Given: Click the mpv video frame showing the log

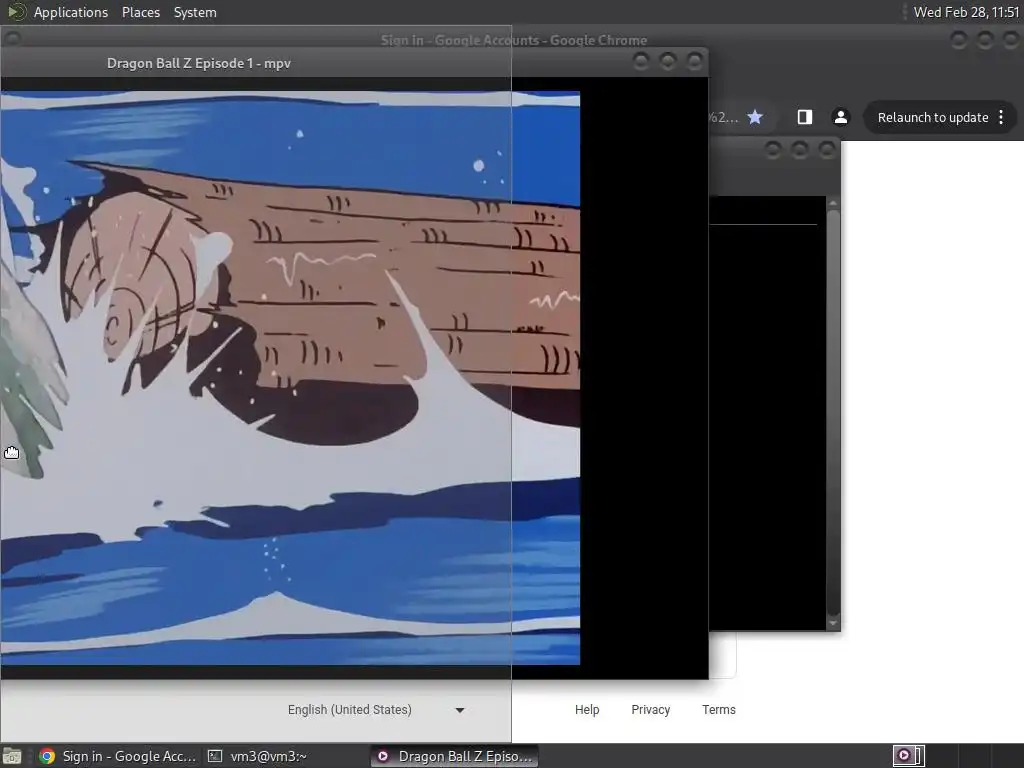Looking at the screenshot, I should (290, 377).
